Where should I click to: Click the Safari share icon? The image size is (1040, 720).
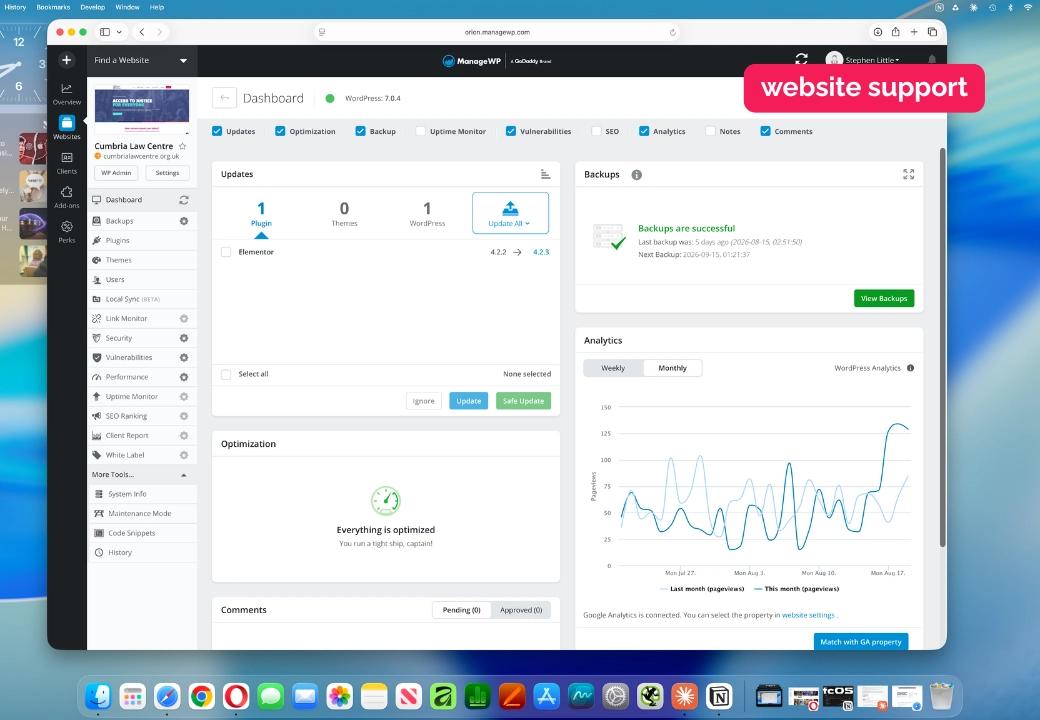coord(895,32)
